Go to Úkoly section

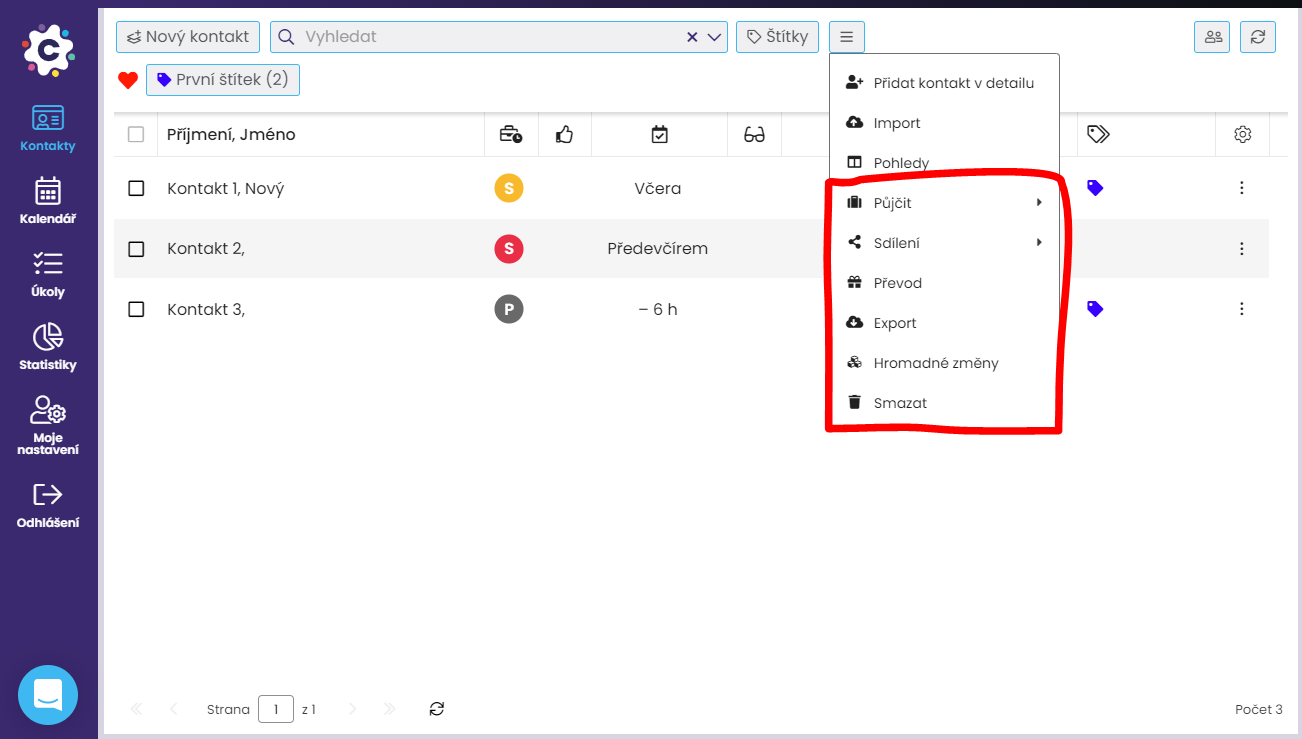(48, 273)
